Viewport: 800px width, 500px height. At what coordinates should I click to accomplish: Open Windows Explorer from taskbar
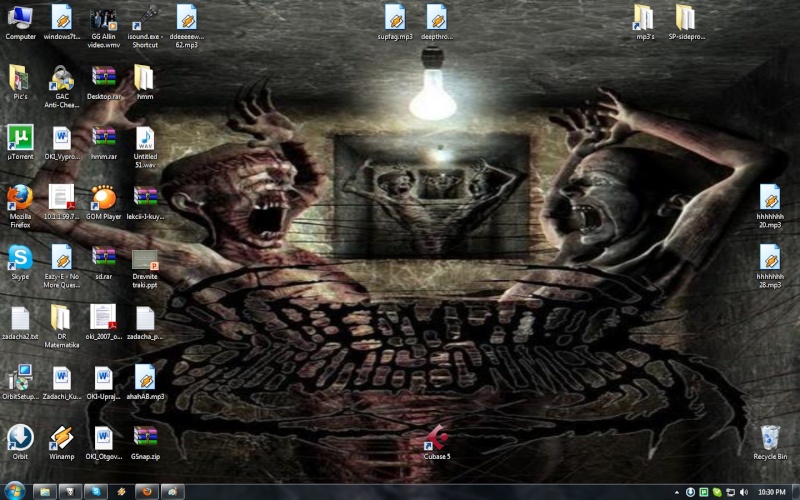tap(45, 492)
